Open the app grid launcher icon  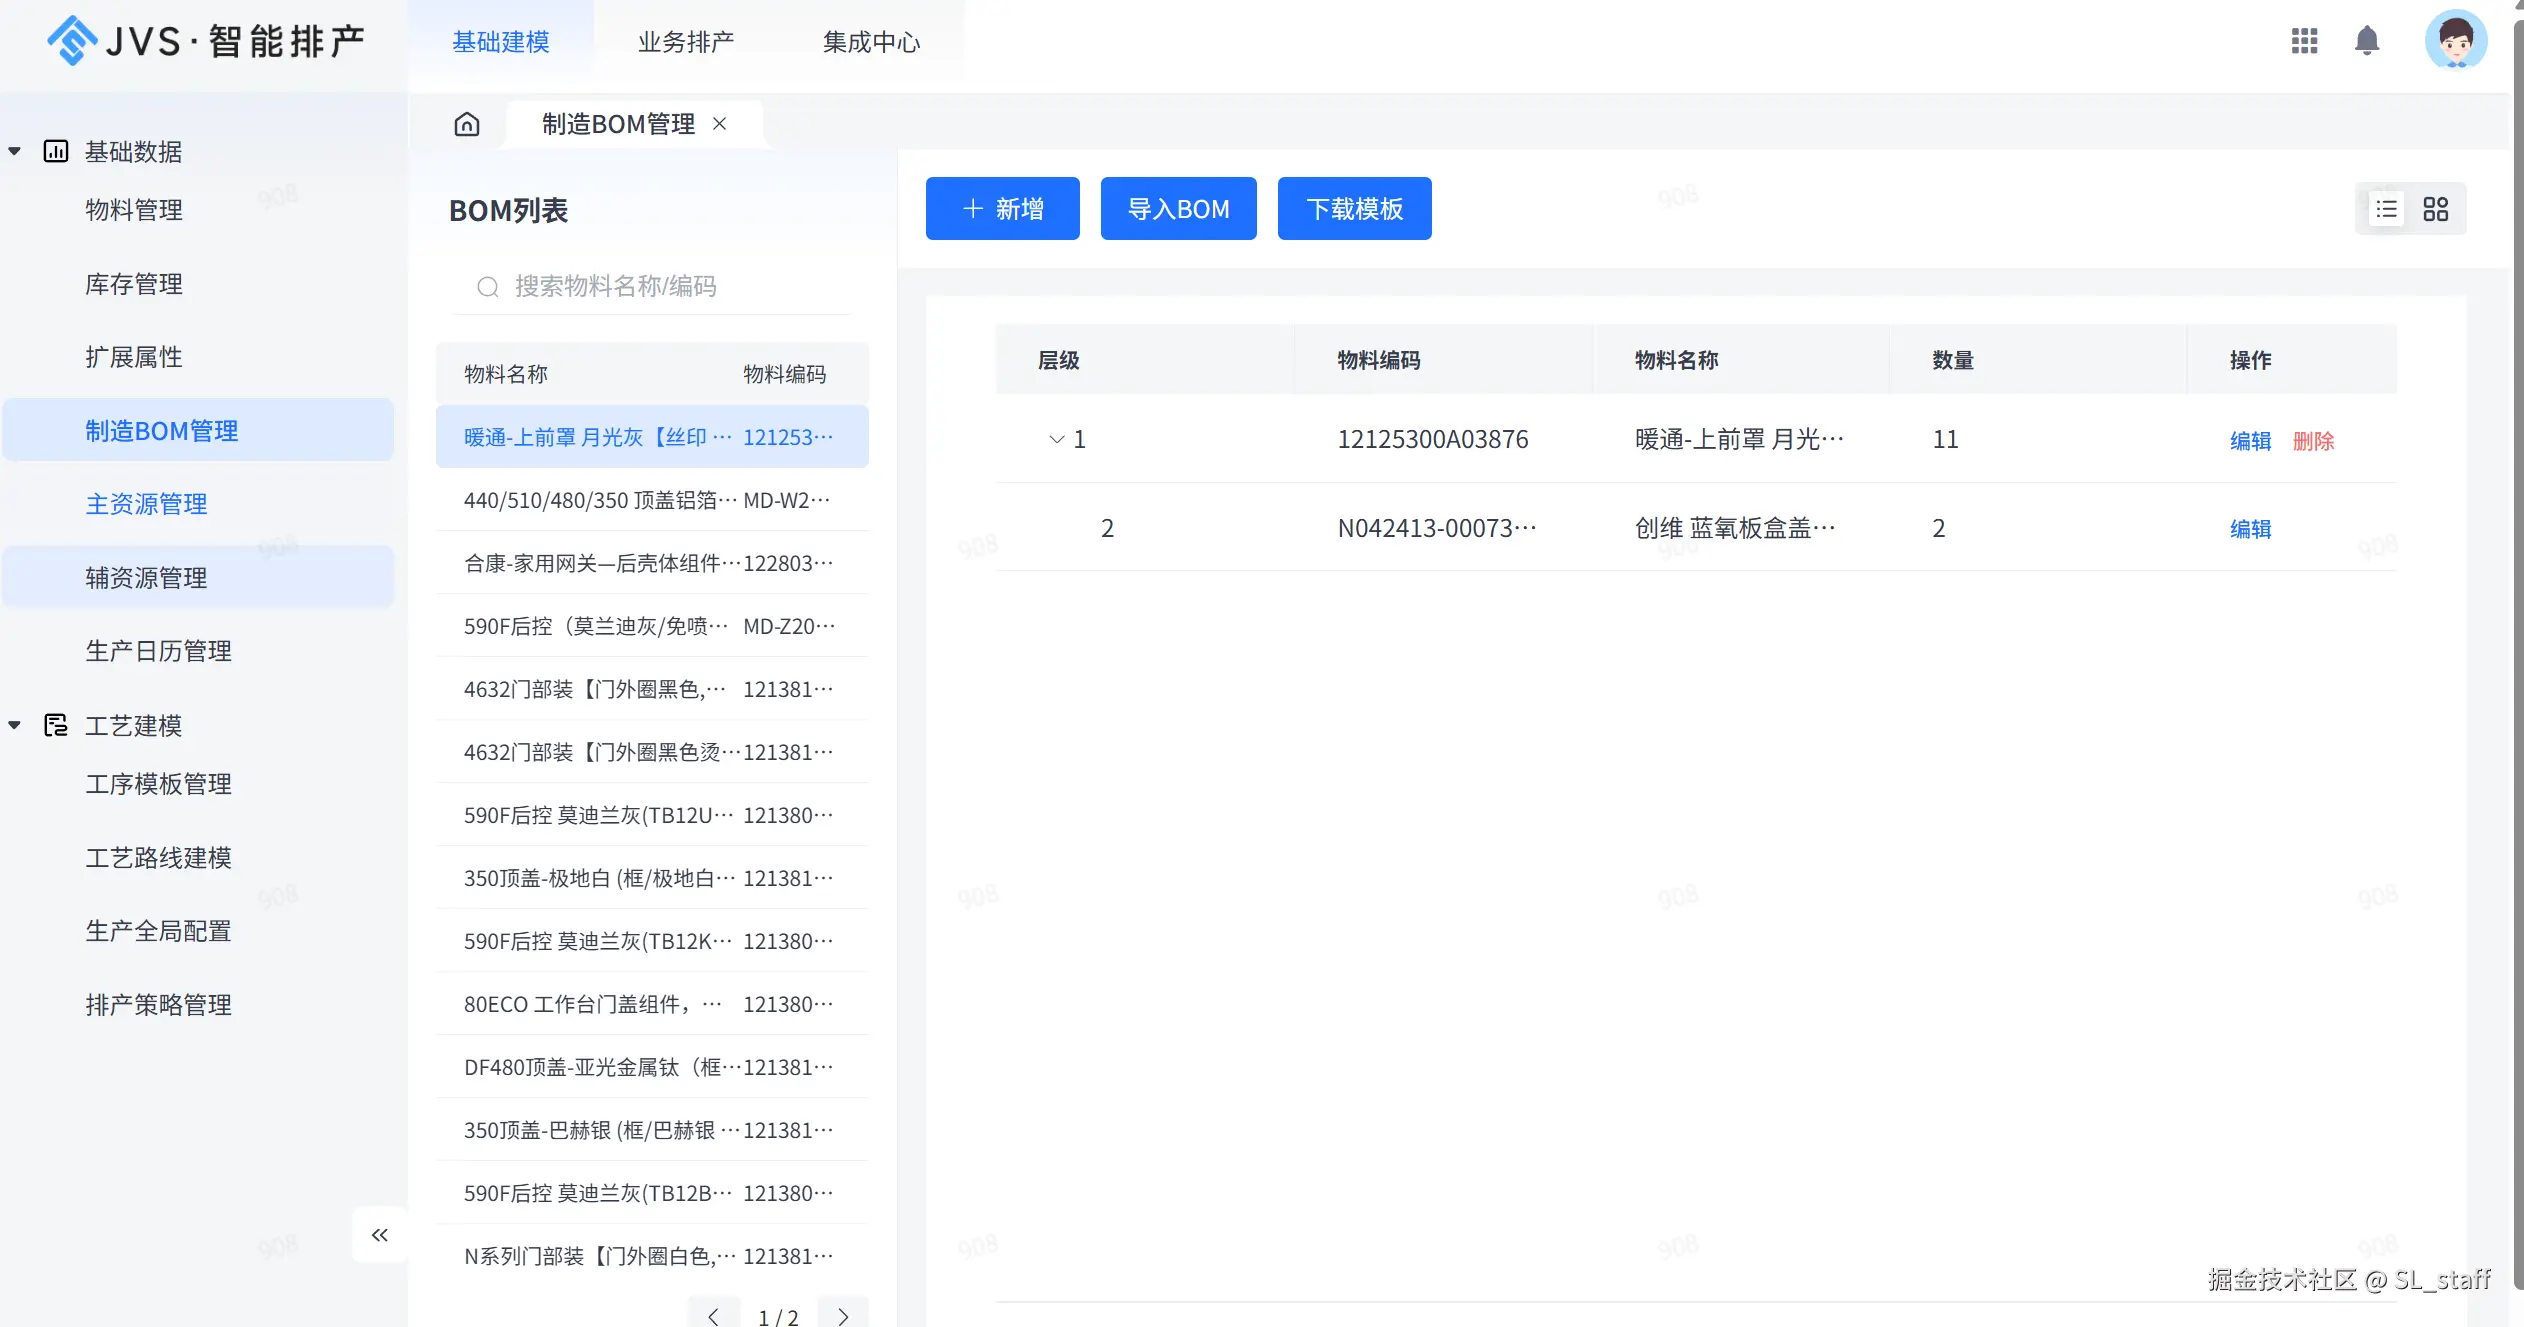click(x=2304, y=41)
